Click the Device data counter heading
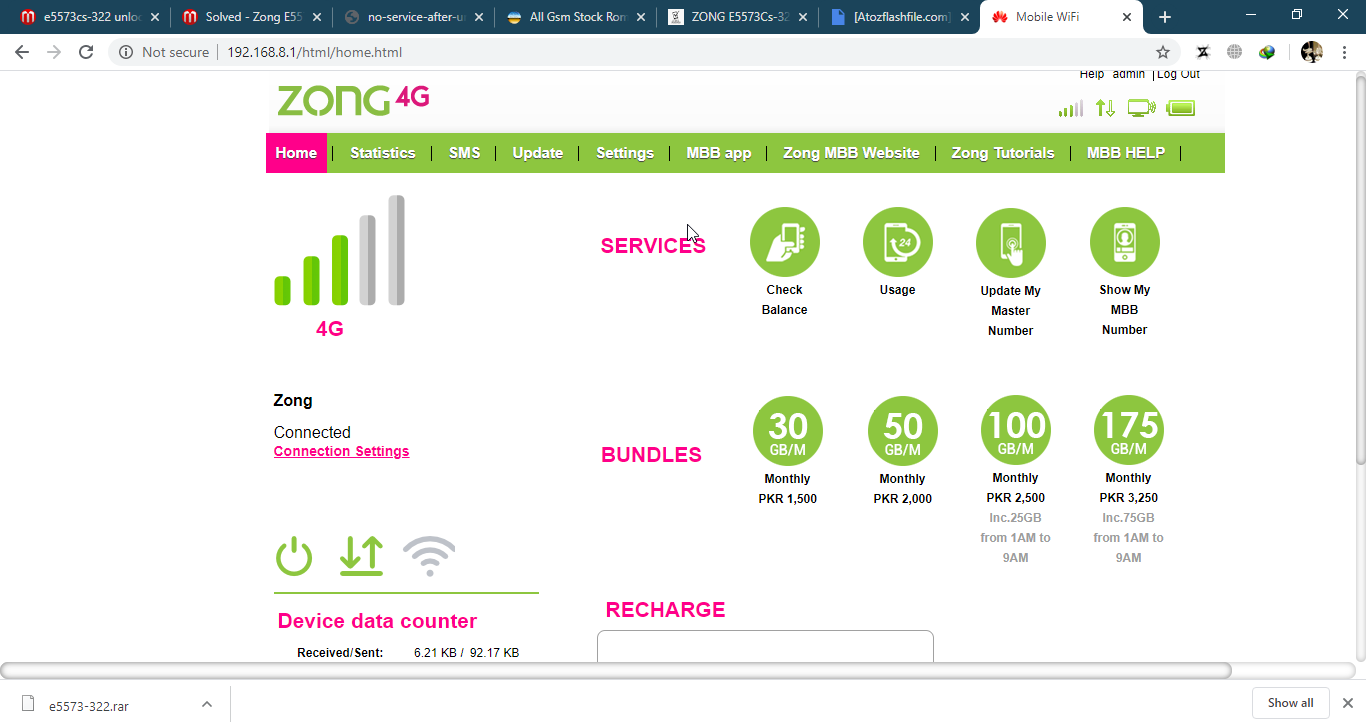The width and height of the screenshot is (1366, 728). point(377,621)
